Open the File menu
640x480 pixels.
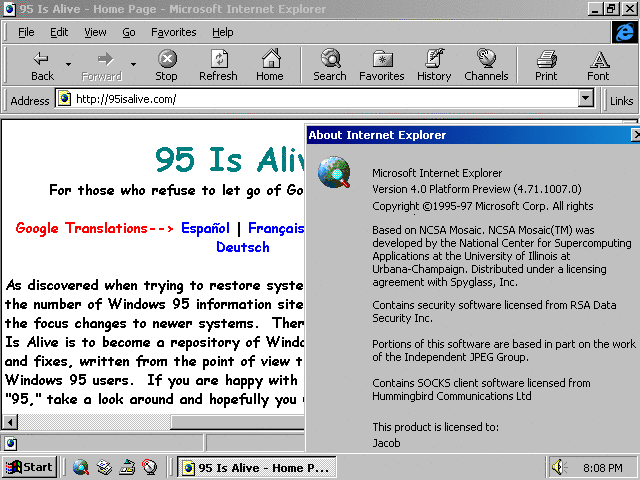(26, 32)
